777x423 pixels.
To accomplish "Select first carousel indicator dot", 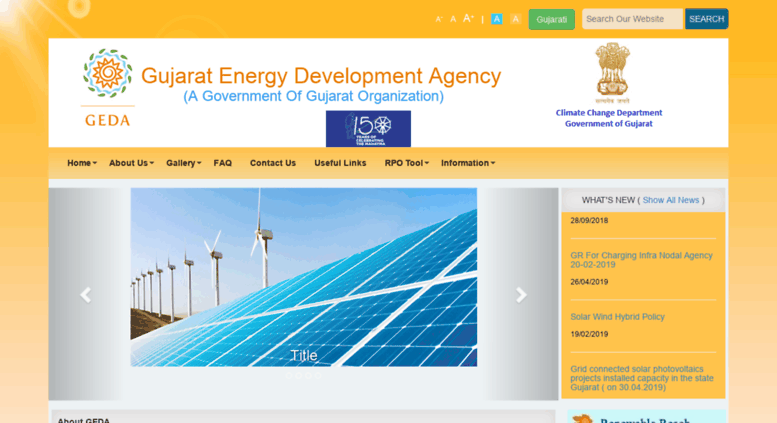I will [x=289, y=375].
